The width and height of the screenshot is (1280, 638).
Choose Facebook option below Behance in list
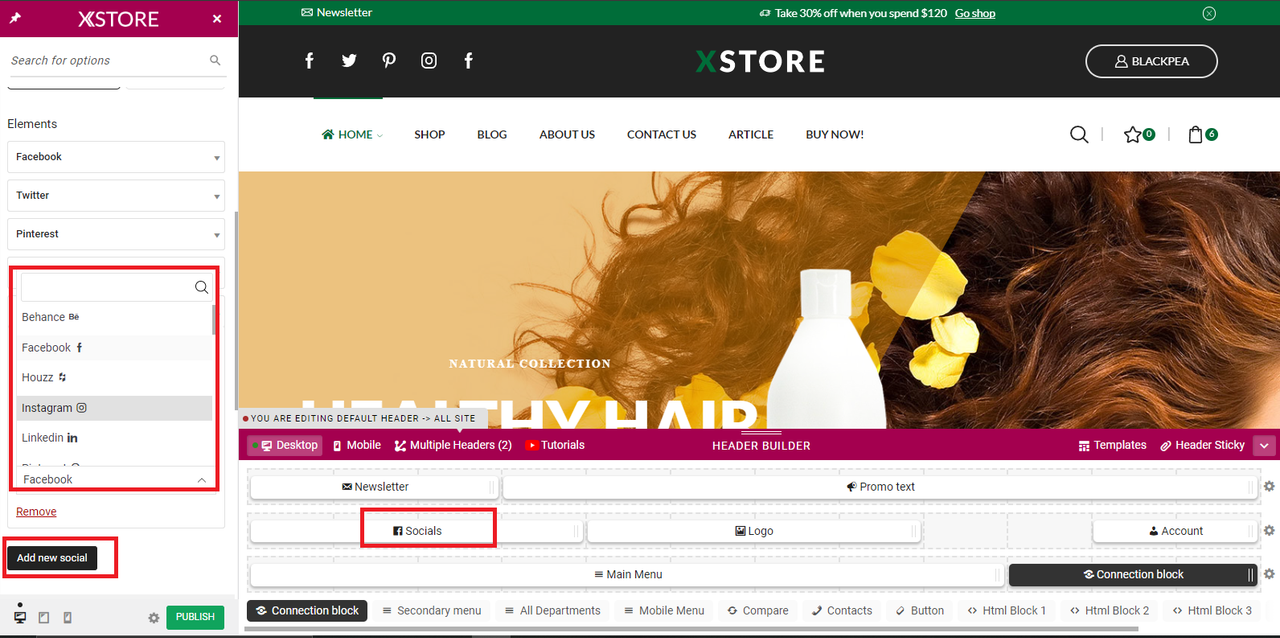point(114,348)
